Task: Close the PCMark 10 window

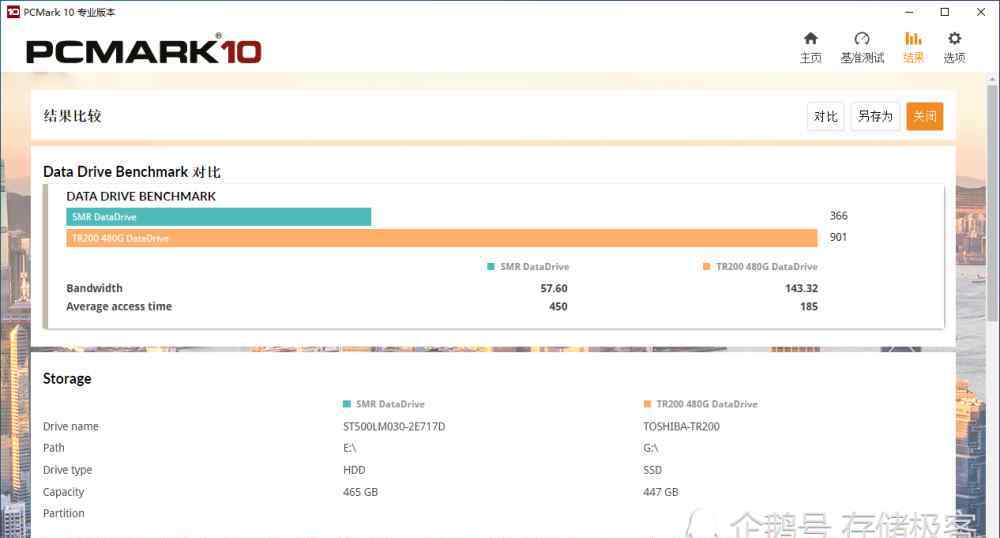Action: tap(981, 12)
